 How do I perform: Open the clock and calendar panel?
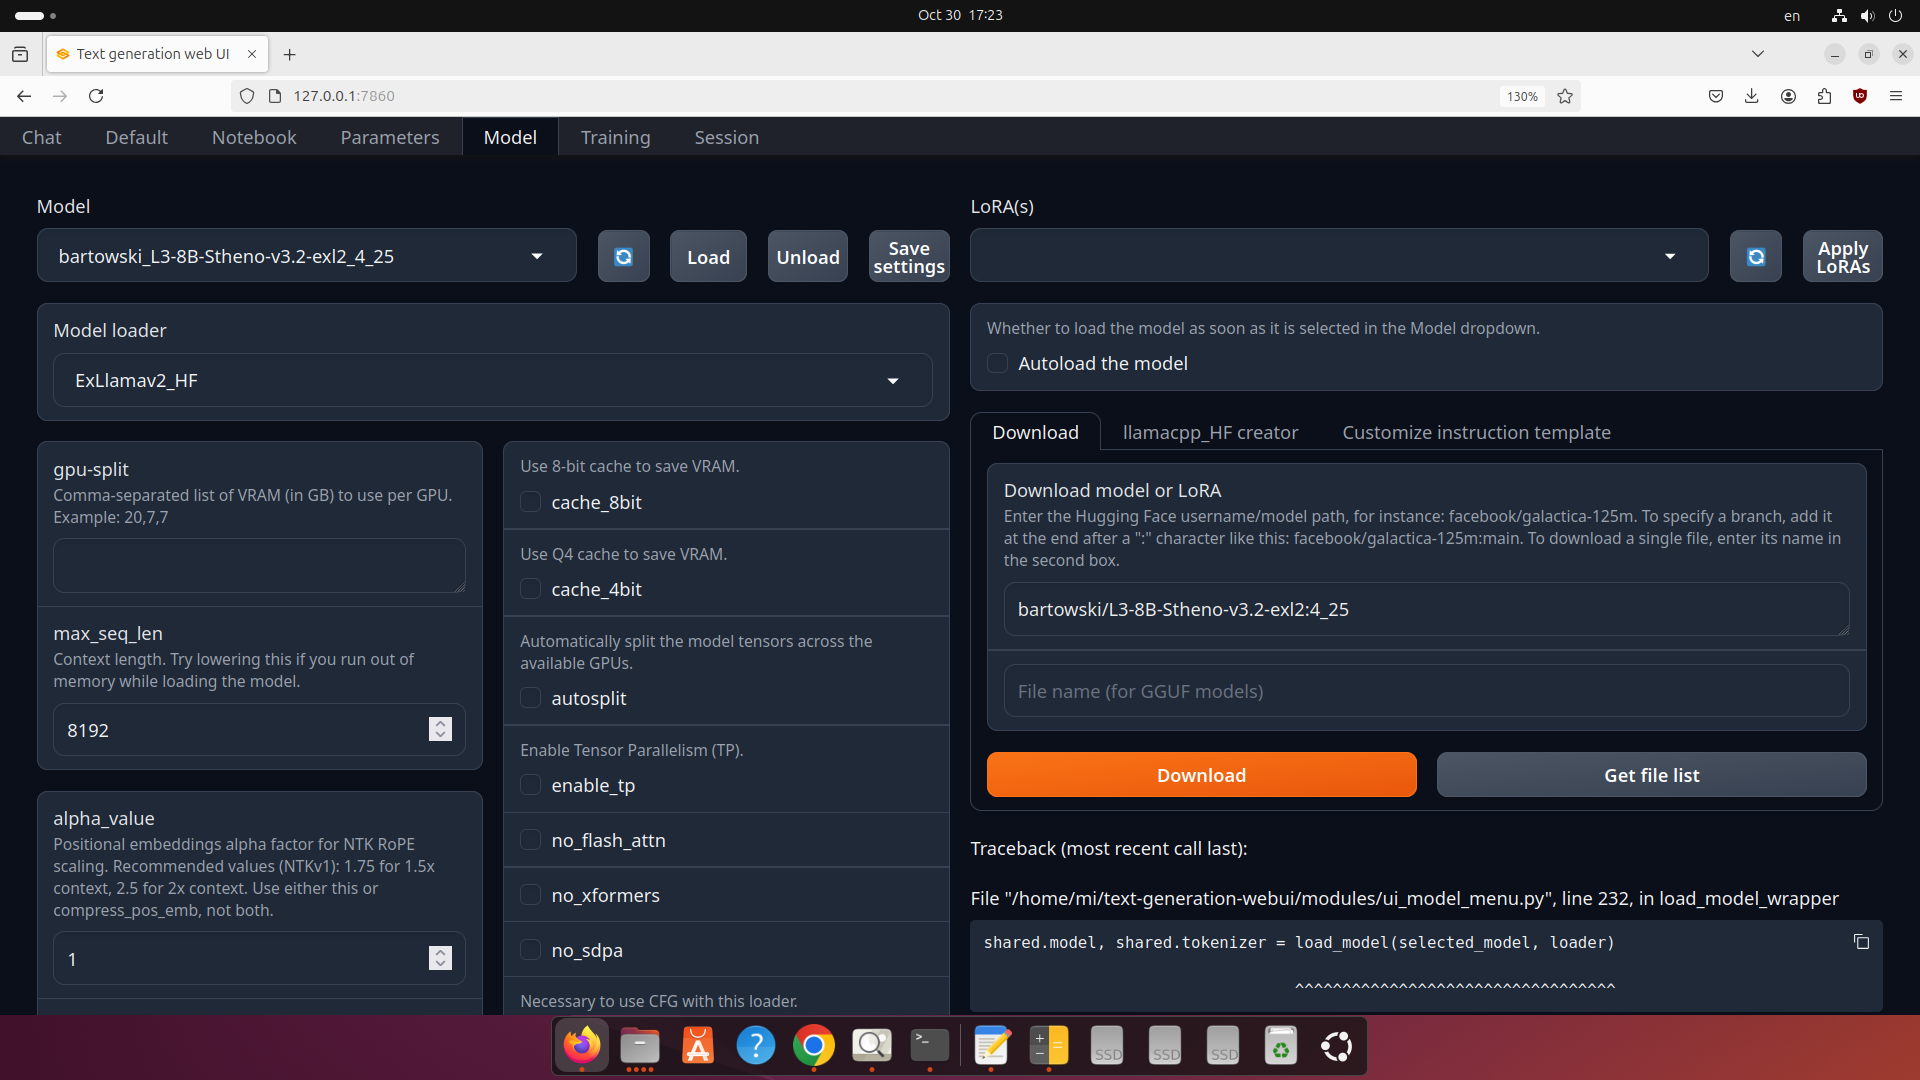pyautogui.click(x=960, y=15)
